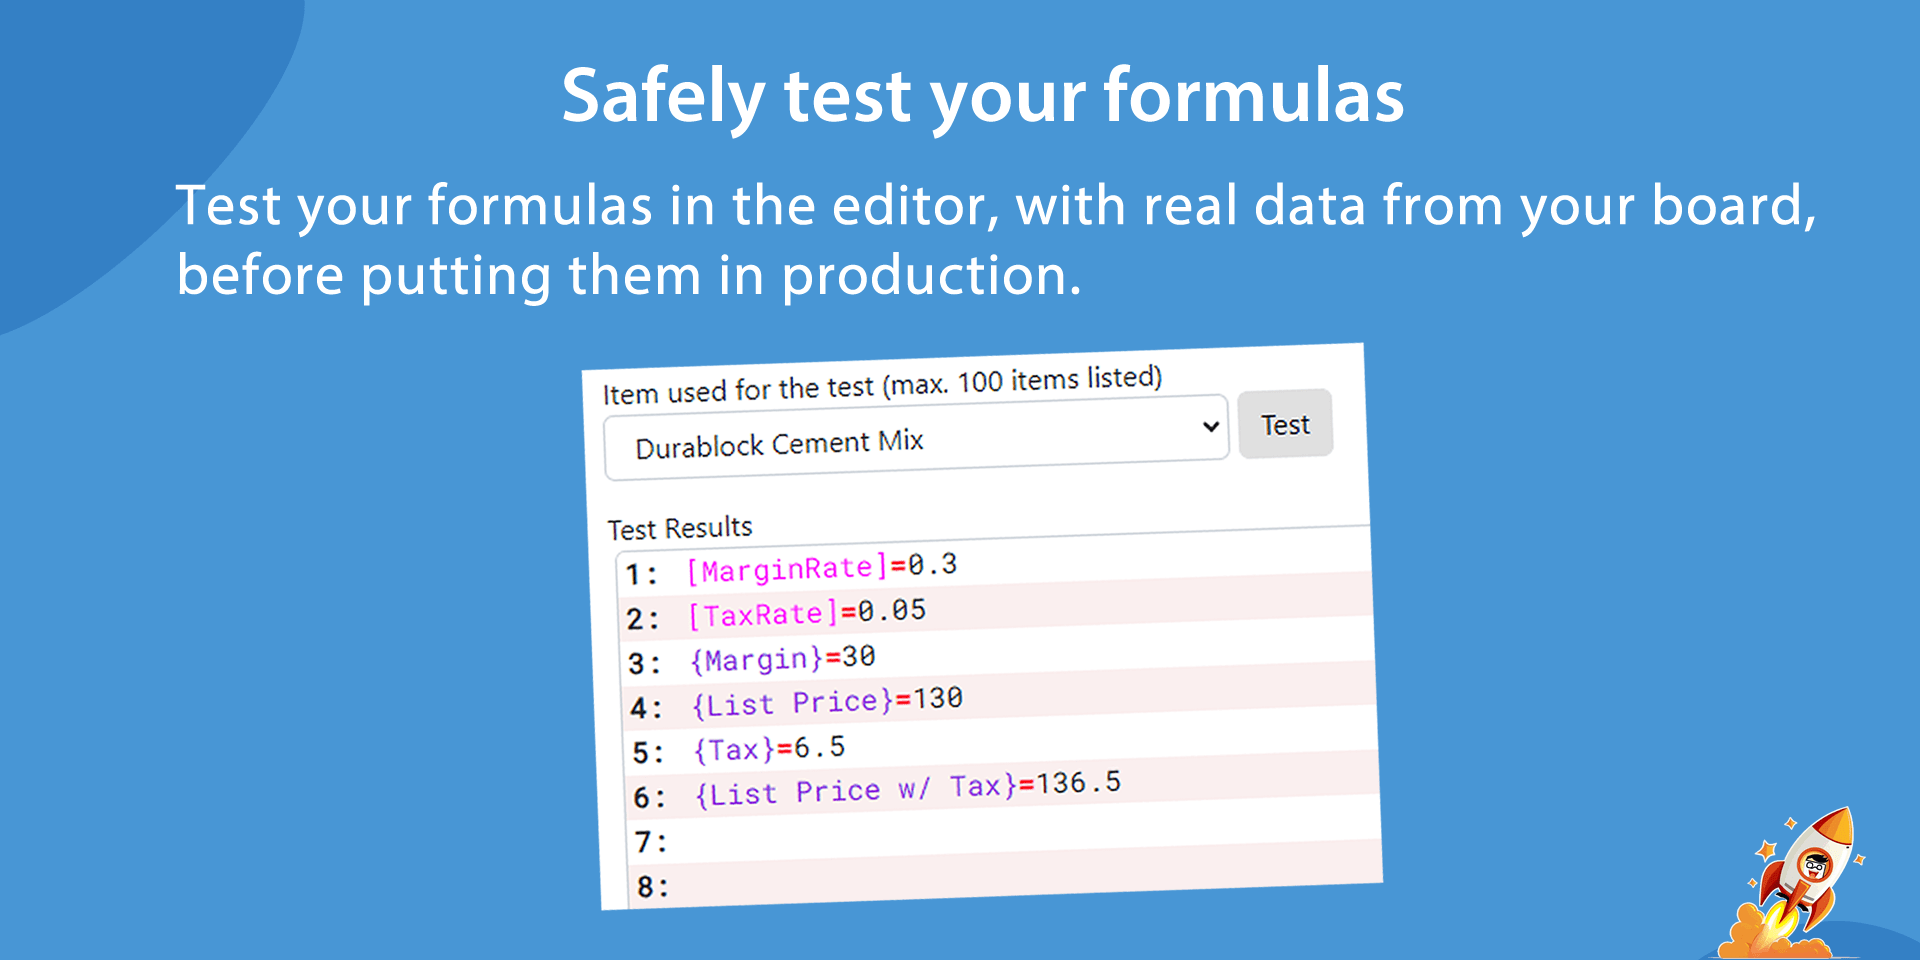This screenshot has height=960, width=1920.
Task: Open the Durablock Cement Mix item dropdown
Action: pos(916,438)
